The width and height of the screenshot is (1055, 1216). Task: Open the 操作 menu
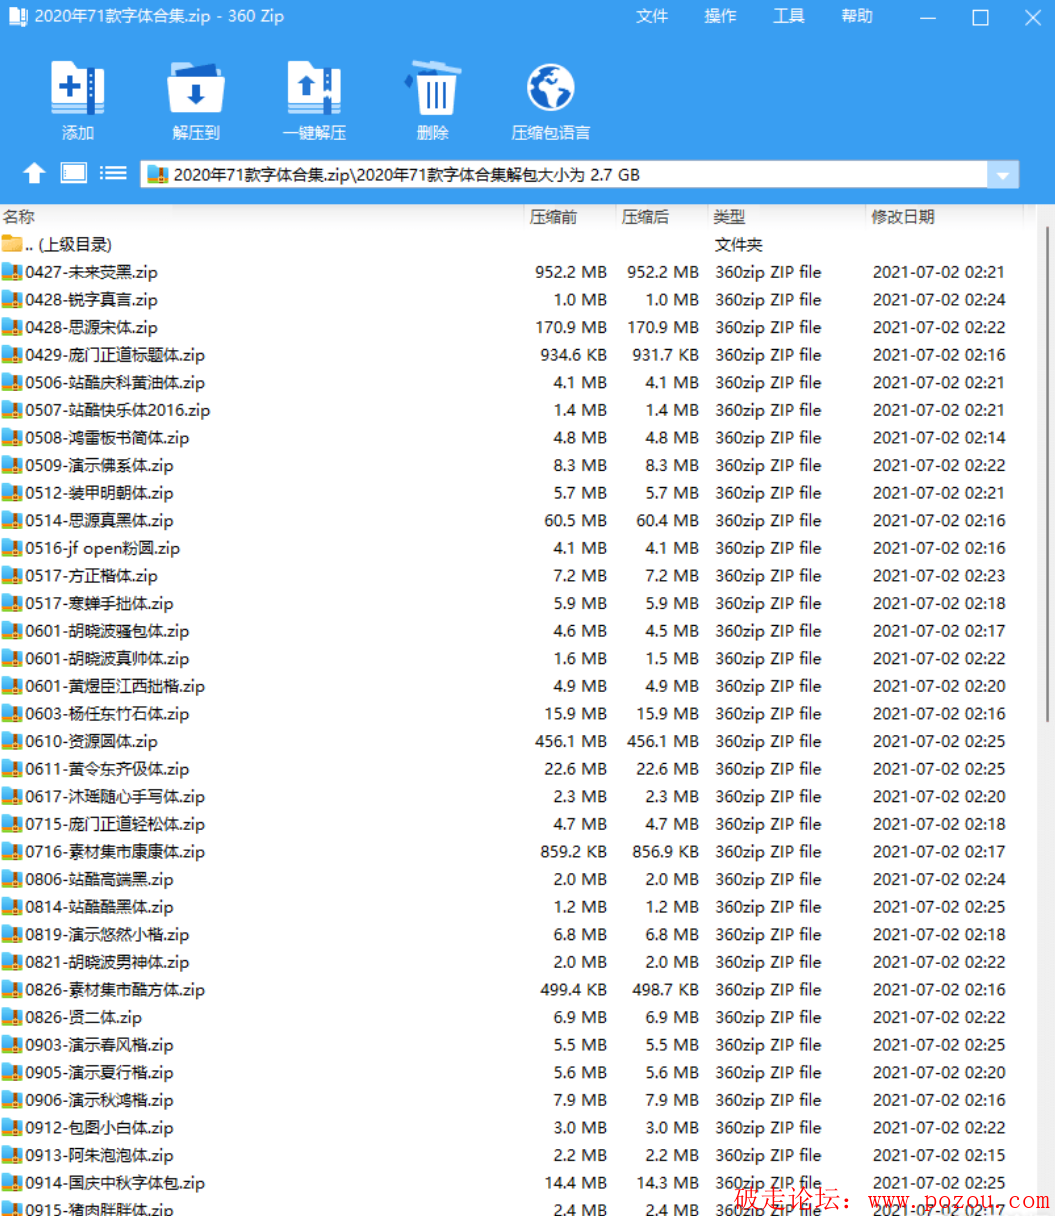pyautogui.click(x=720, y=16)
